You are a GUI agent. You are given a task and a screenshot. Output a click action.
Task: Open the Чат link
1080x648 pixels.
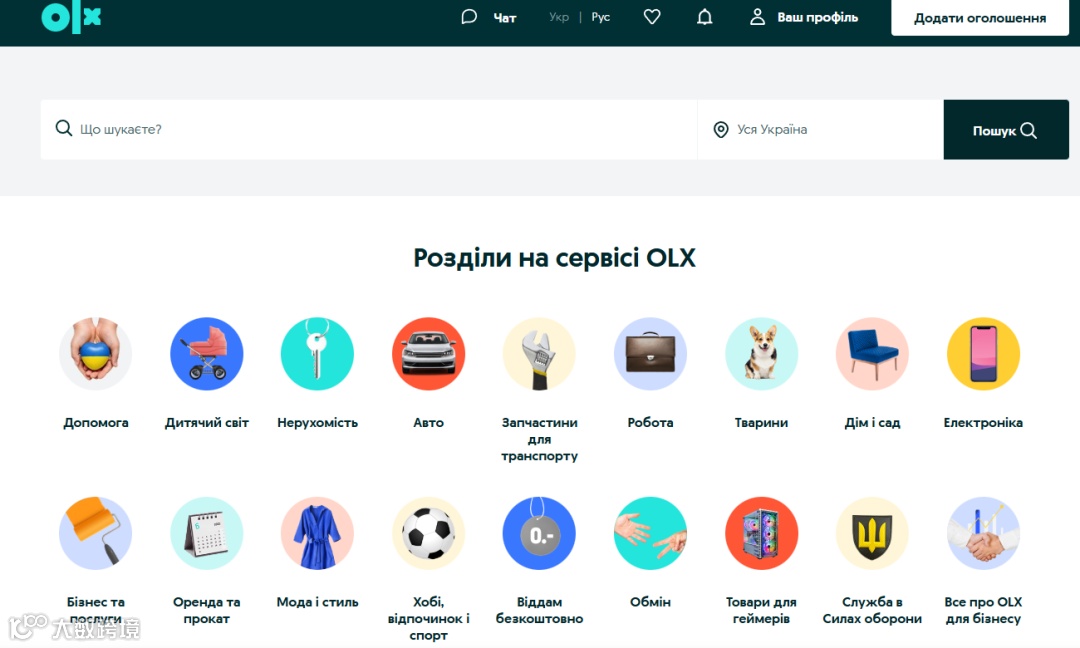pyautogui.click(x=505, y=18)
